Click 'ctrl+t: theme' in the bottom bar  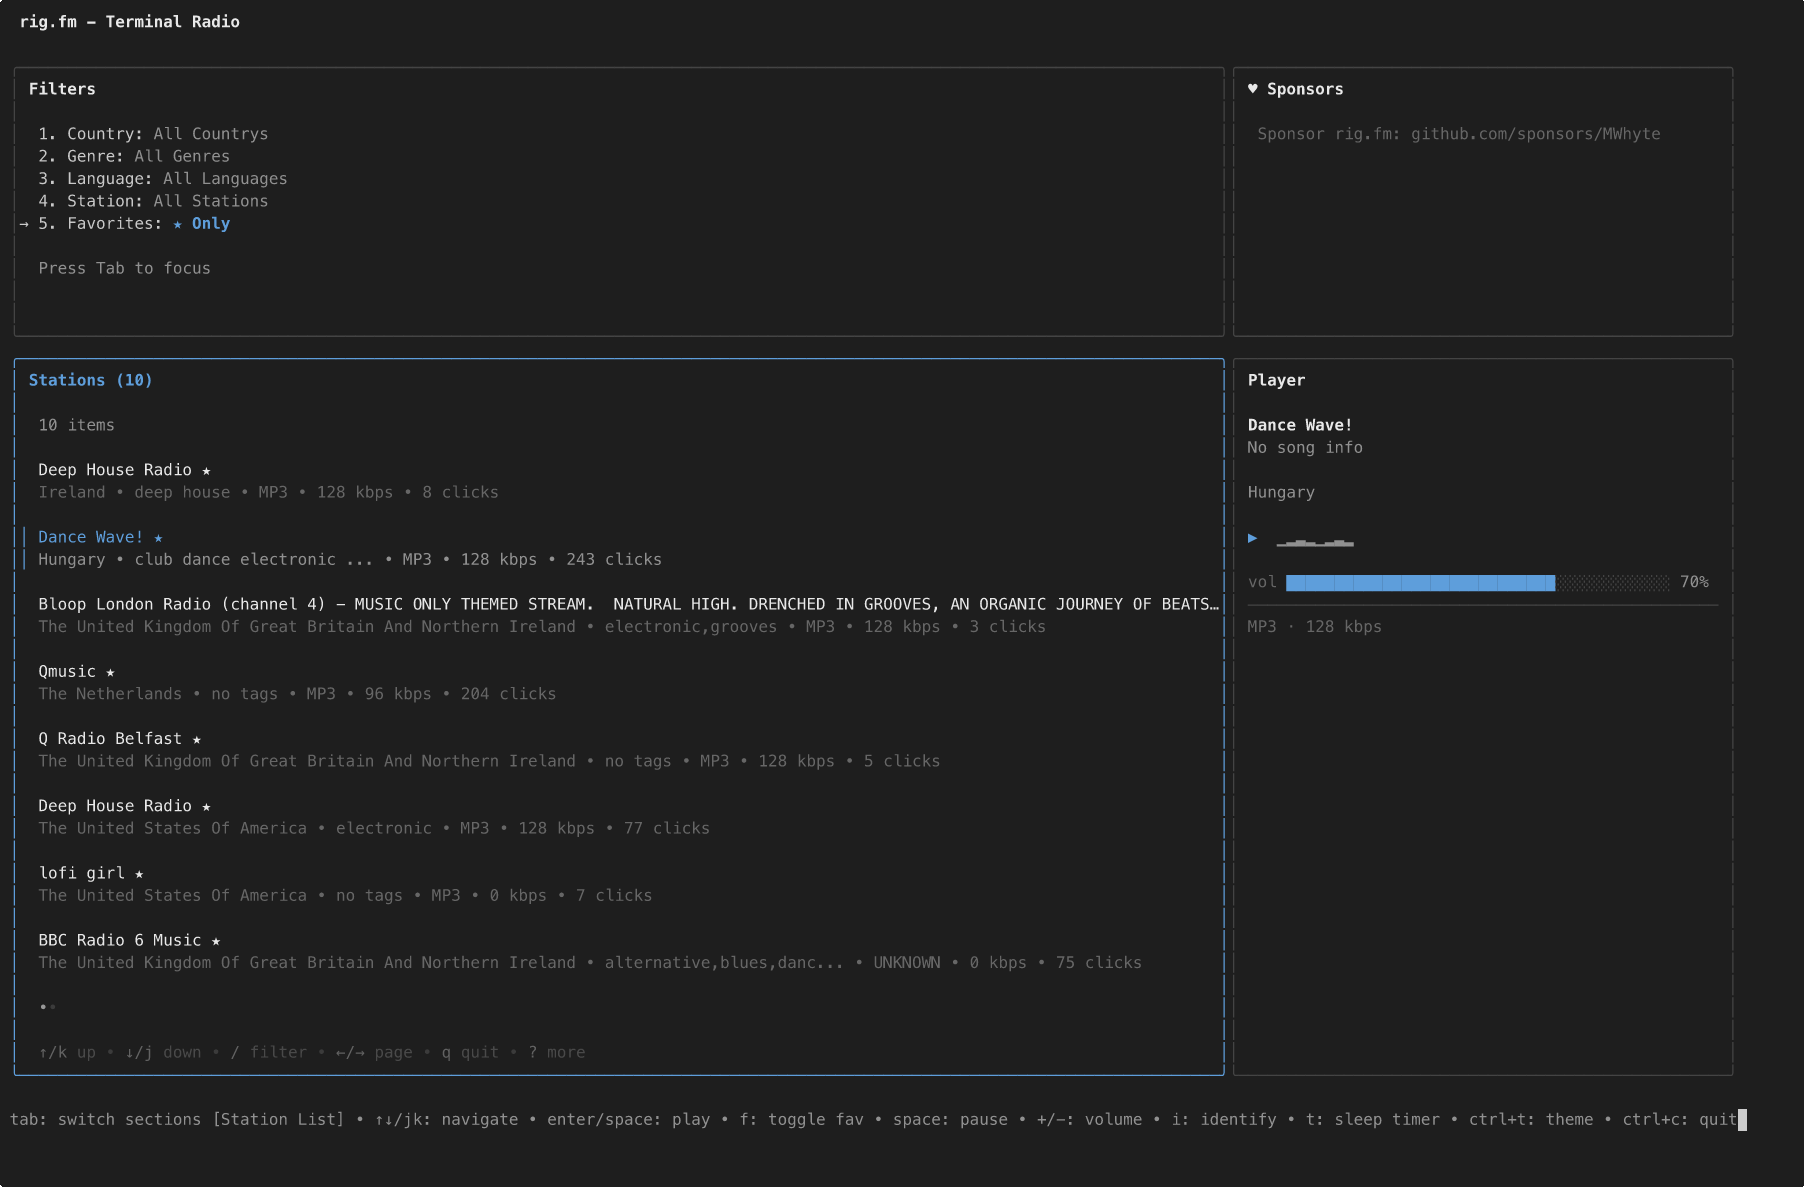(x=1531, y=1120)
